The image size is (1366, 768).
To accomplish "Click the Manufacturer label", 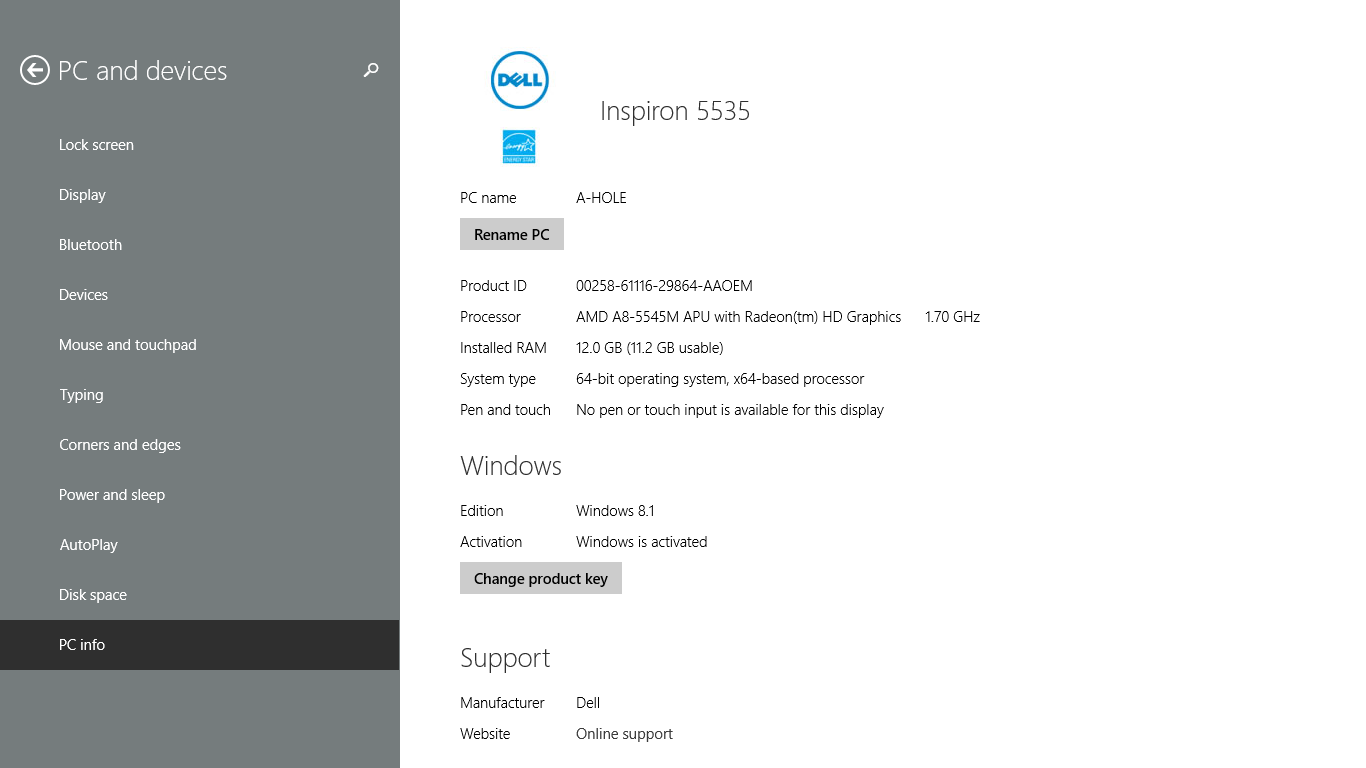I will coord(502,703).
